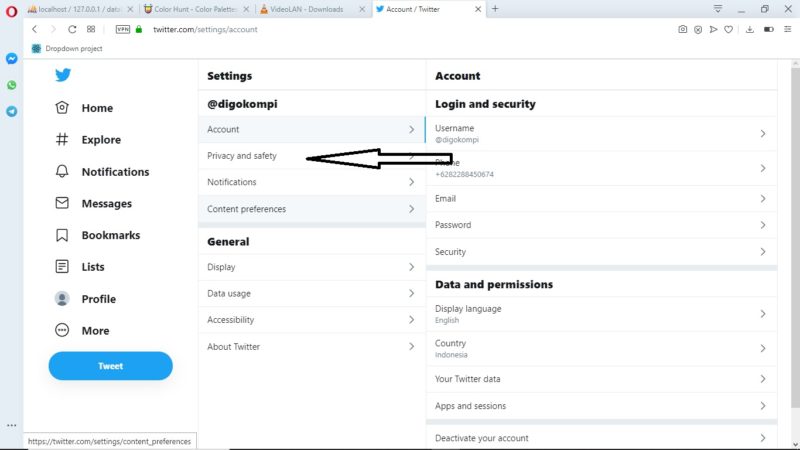
Task: Open Notifications bell icon in sidebar
Action: tap(62, 171)
